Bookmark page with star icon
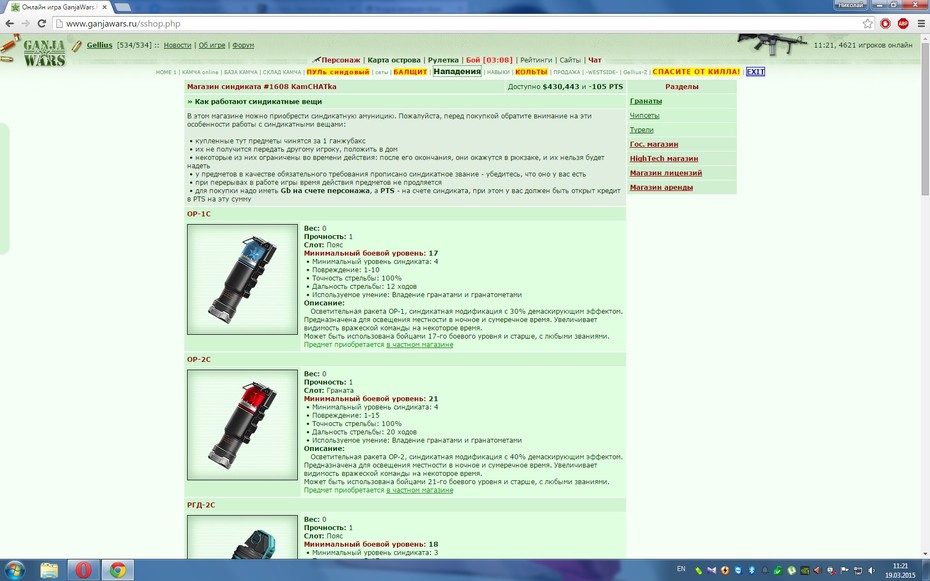This screenshot has width=930, height=581. [868, 24]
